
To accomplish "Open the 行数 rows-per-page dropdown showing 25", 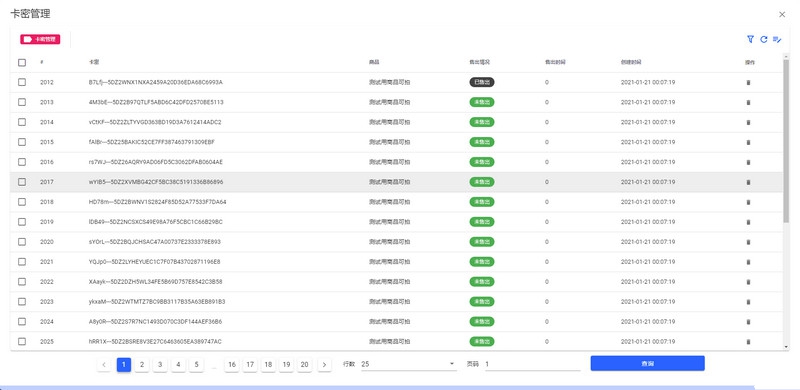I will point(409,364).
